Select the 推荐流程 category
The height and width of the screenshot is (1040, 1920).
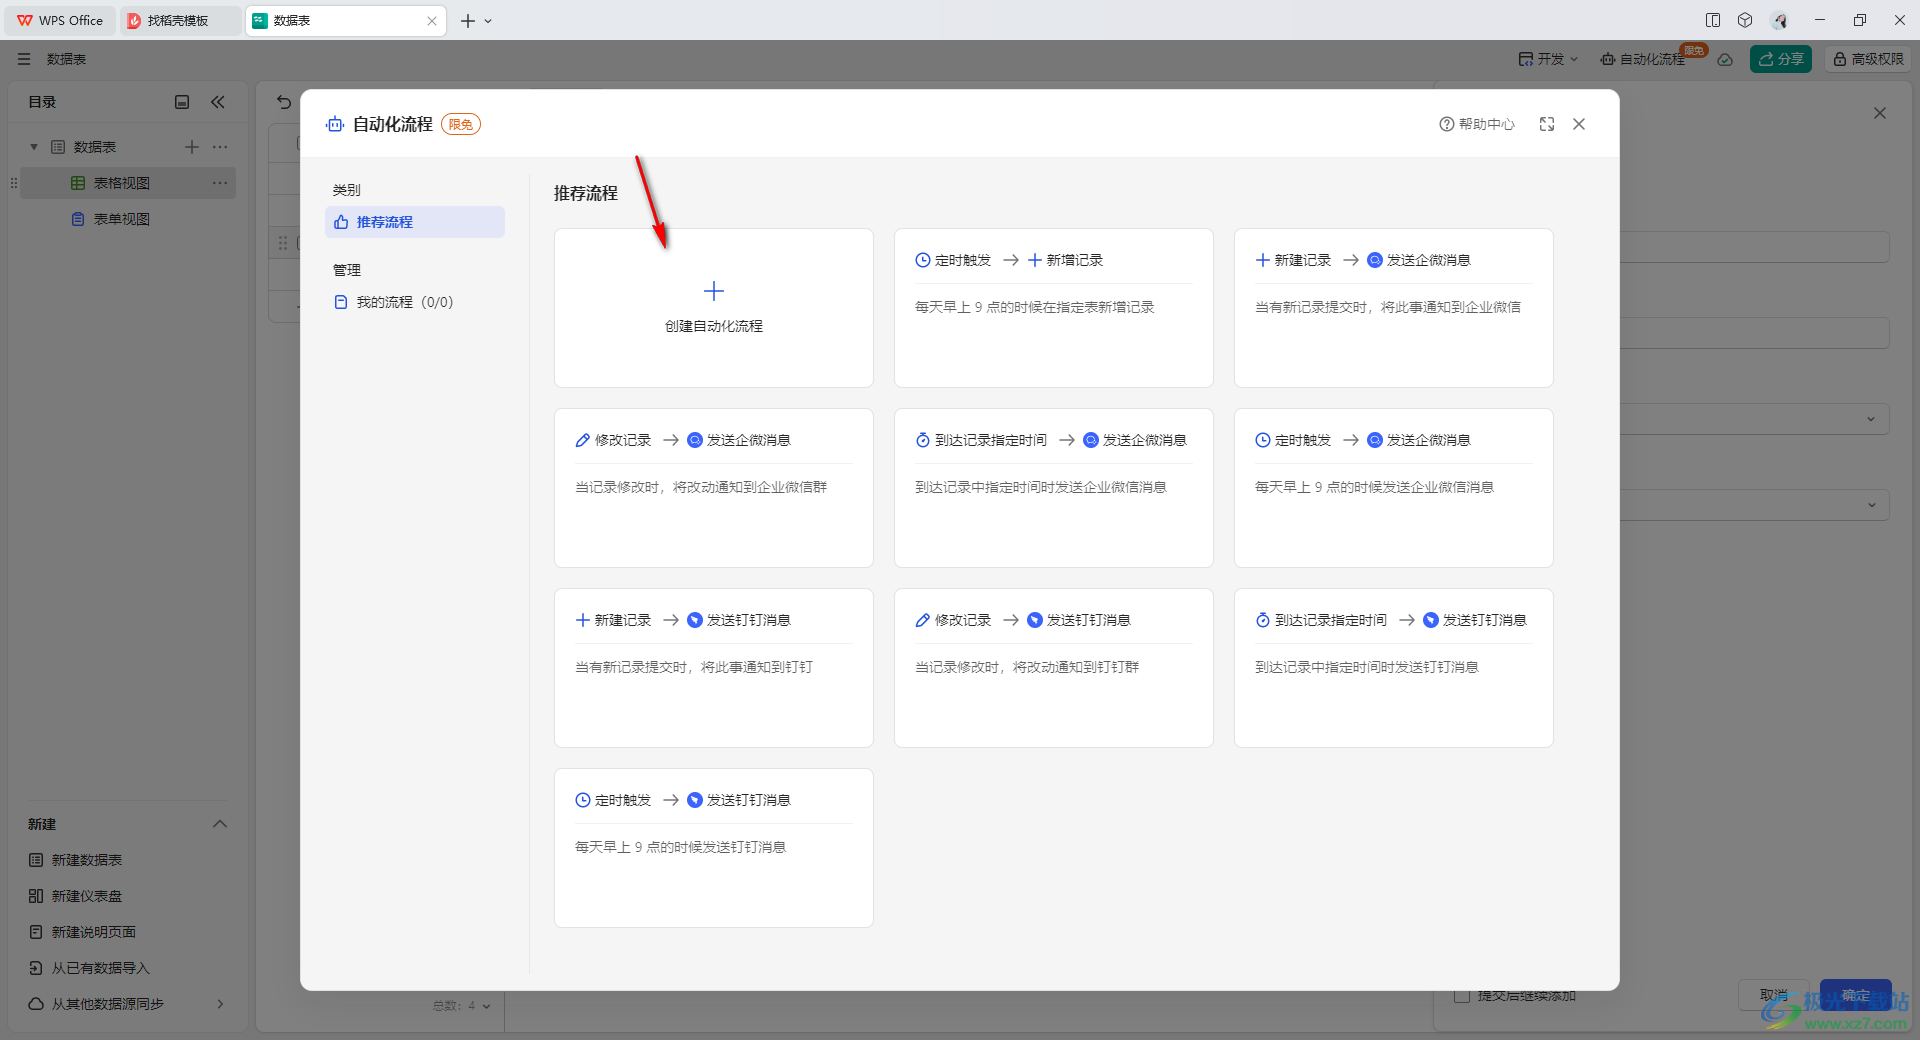(415, 222)
